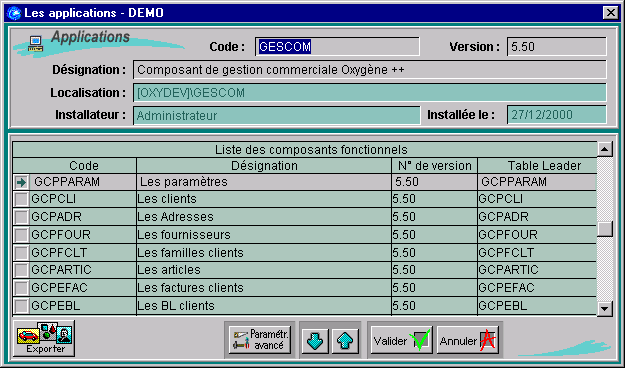This screenshot has height=368, width=625.
Task: Click 'Les paramètres' cell
Action: tap(264, 182)
